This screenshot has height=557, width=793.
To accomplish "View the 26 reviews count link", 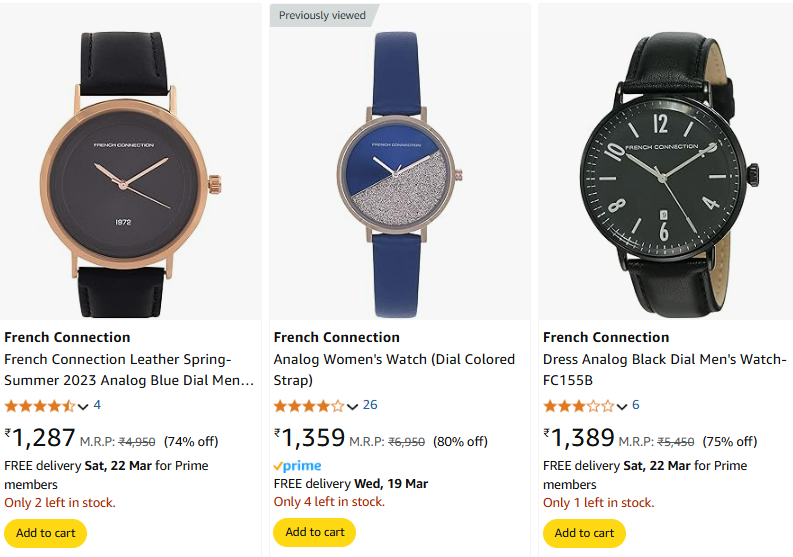I will pos(370,405).
